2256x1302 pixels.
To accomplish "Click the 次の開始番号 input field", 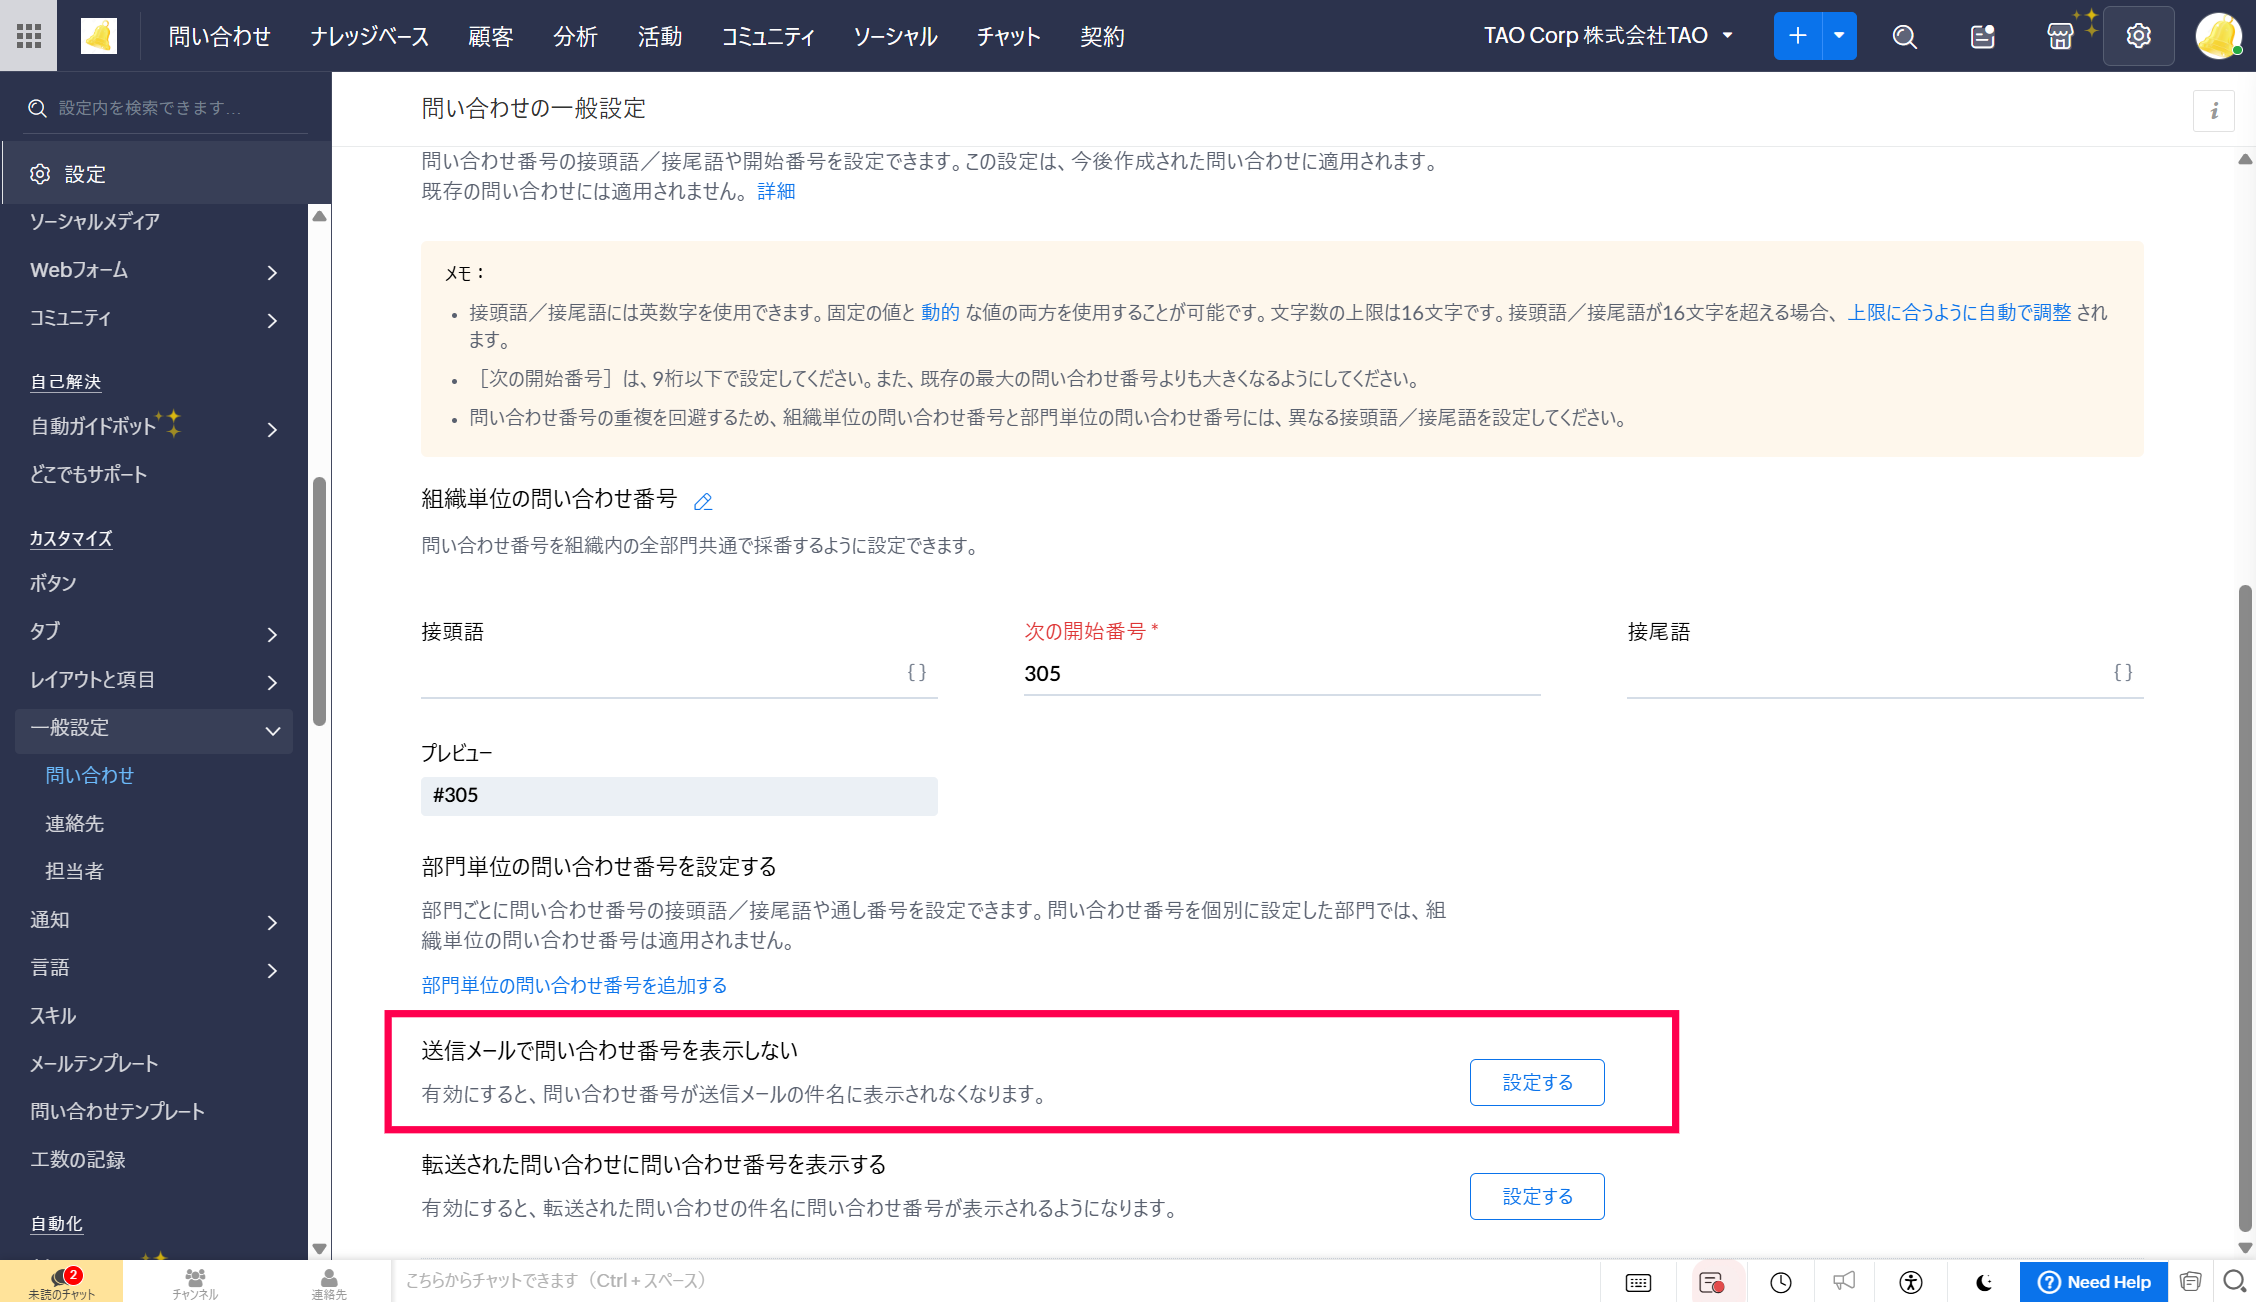I will pyautogui.click(x=1280, y=674).
